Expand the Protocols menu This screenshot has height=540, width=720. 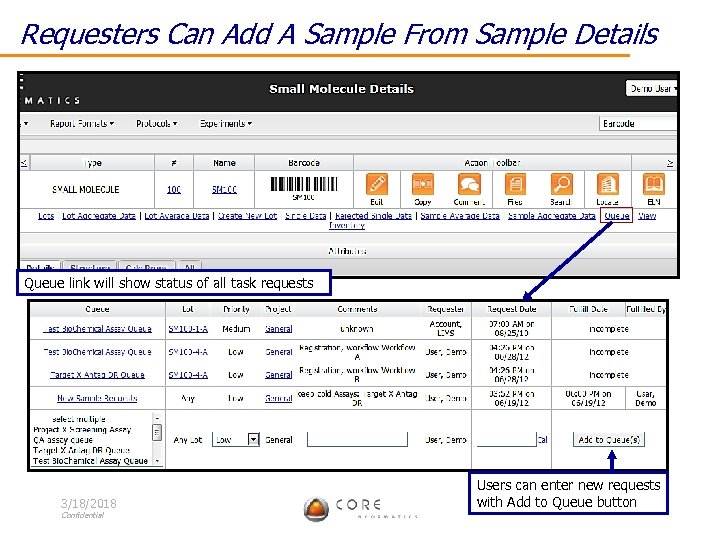pyautogui.click(x=156, y=124)
